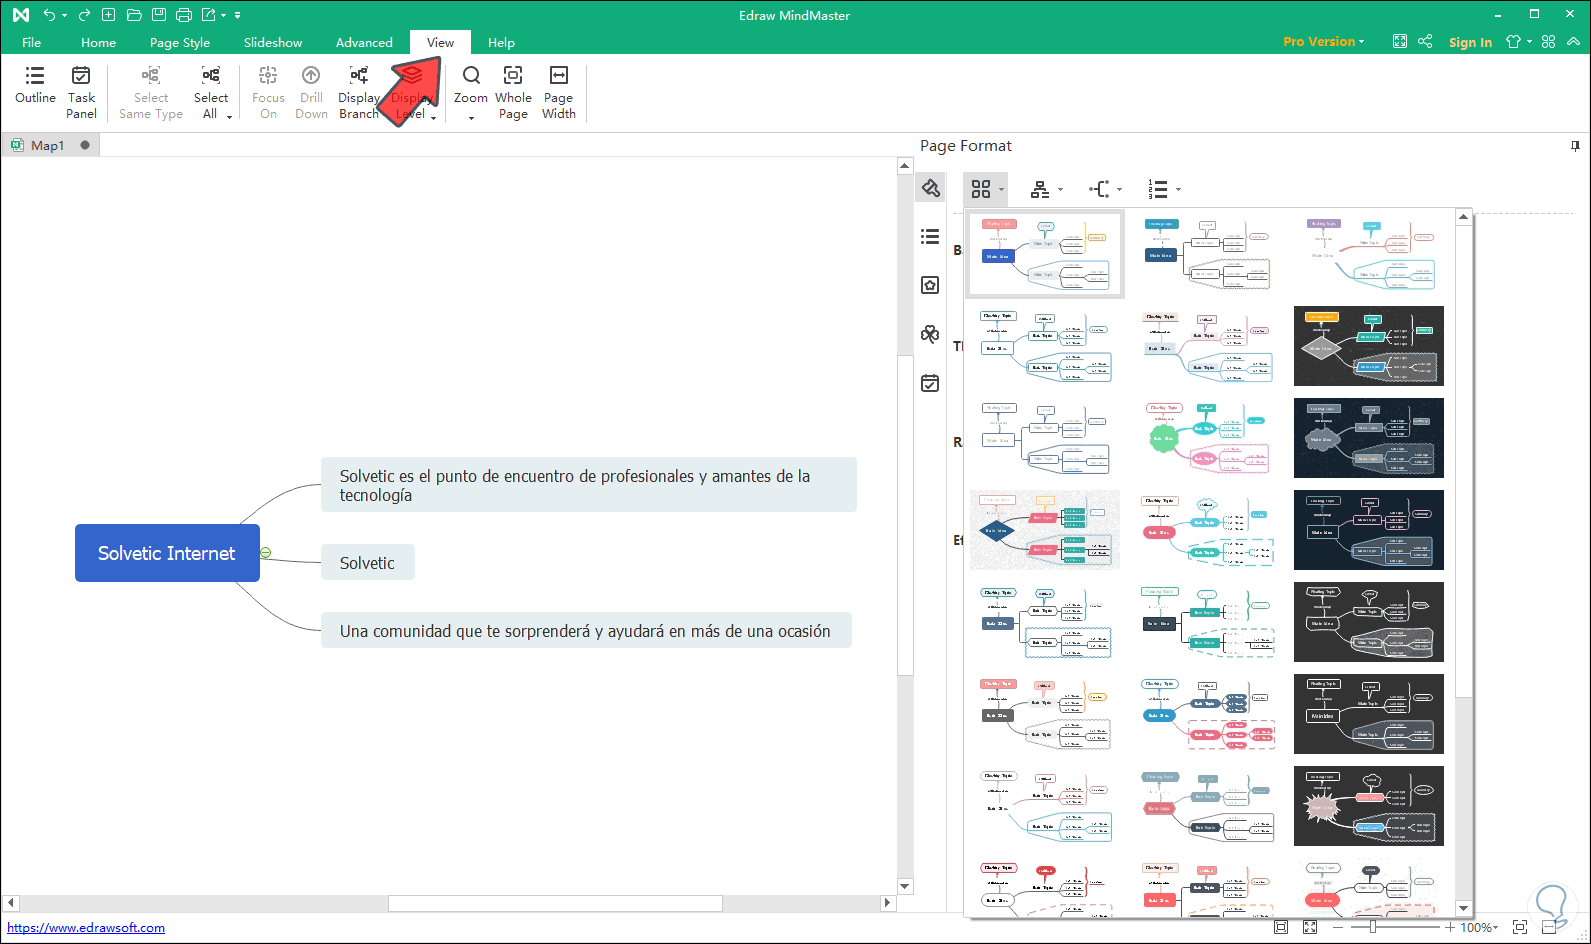1591x944 pixels.
Task: Open the layout structure dropdown
Action: click(1046, 189)
